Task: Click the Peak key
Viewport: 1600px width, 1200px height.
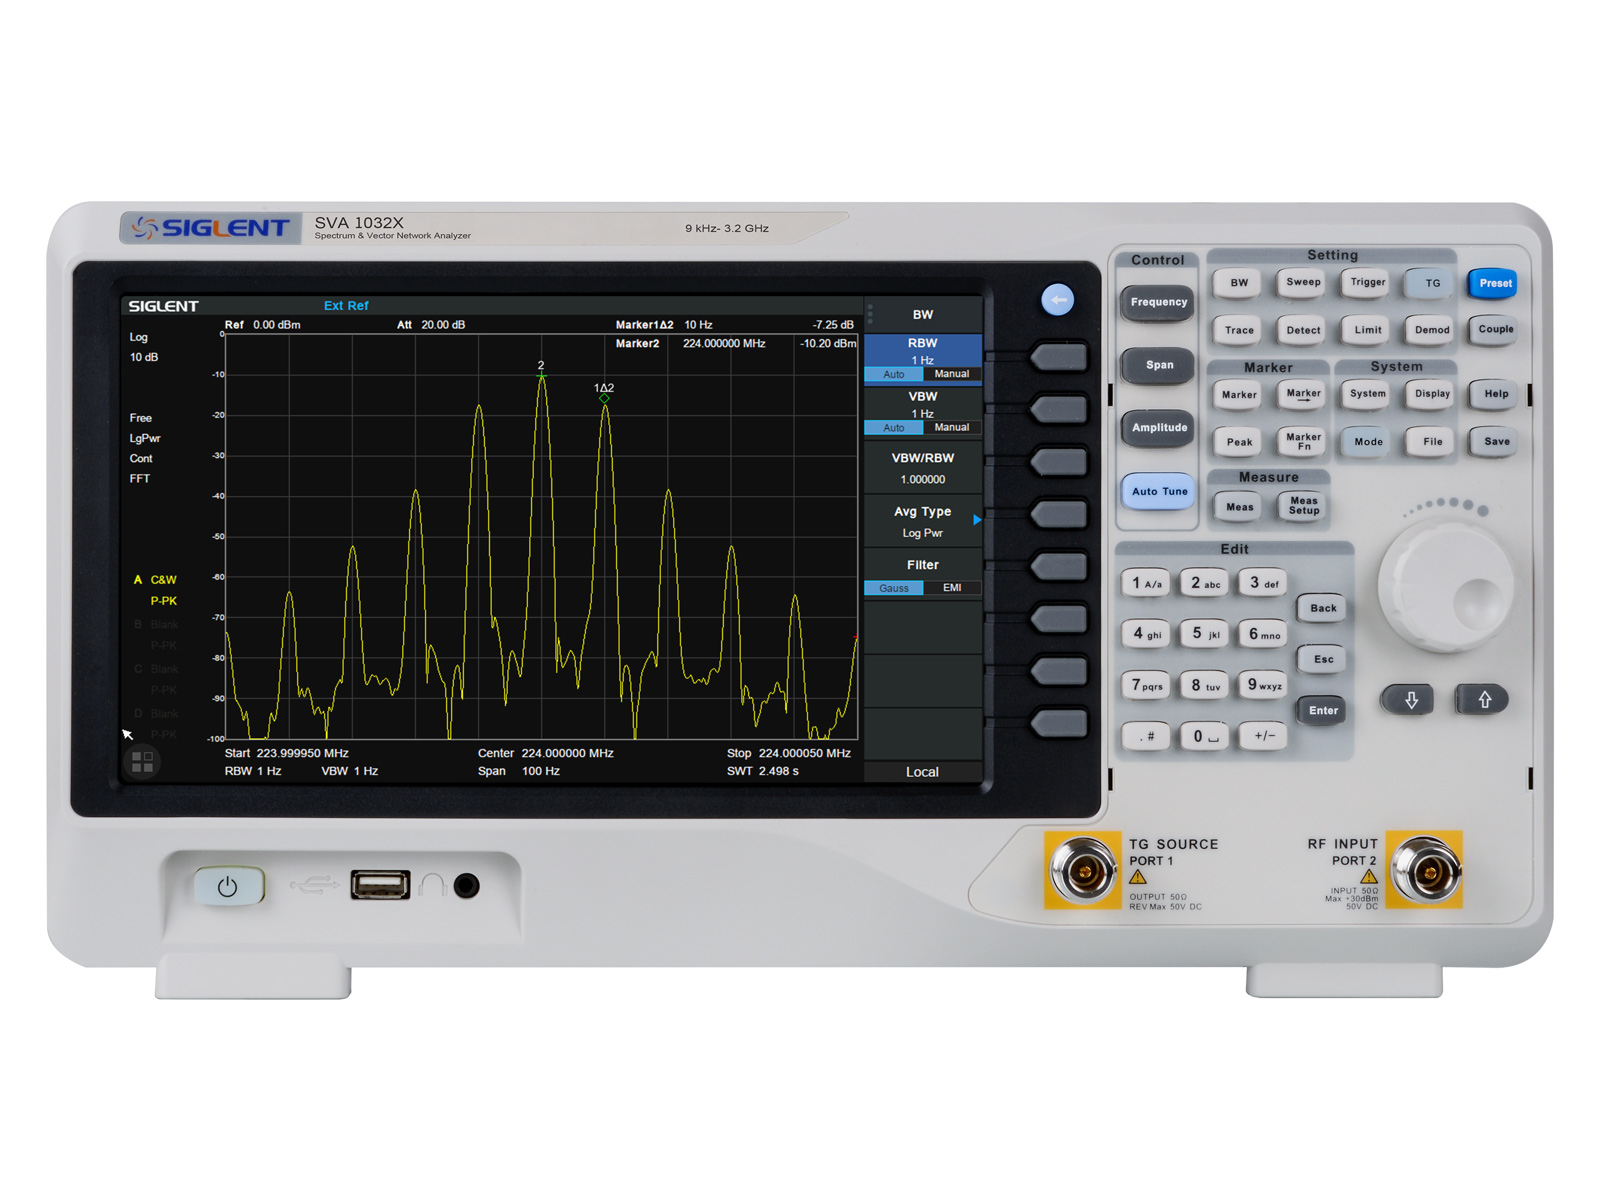Action: [1239, 442]
